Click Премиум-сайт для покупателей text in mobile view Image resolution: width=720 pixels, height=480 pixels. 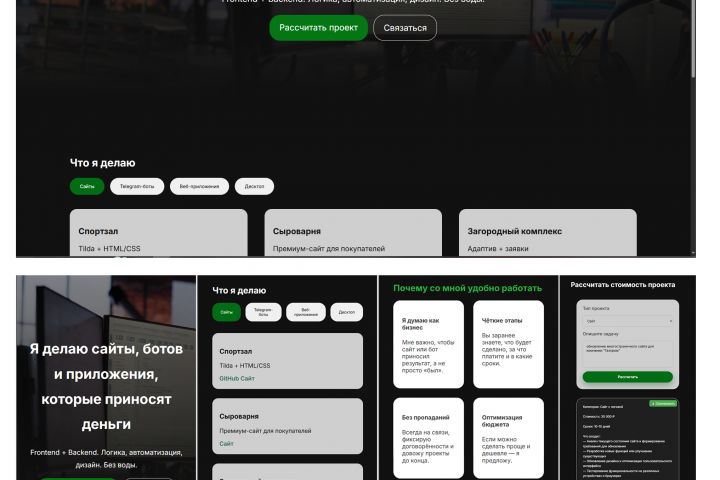pos(265,431)
